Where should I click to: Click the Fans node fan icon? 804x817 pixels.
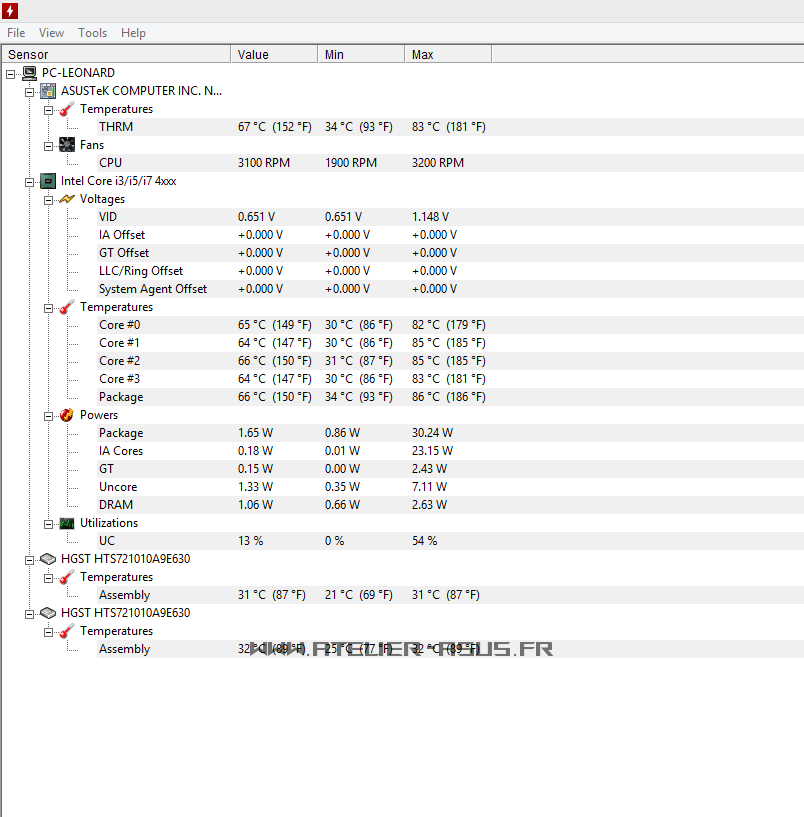coord(67,145)
